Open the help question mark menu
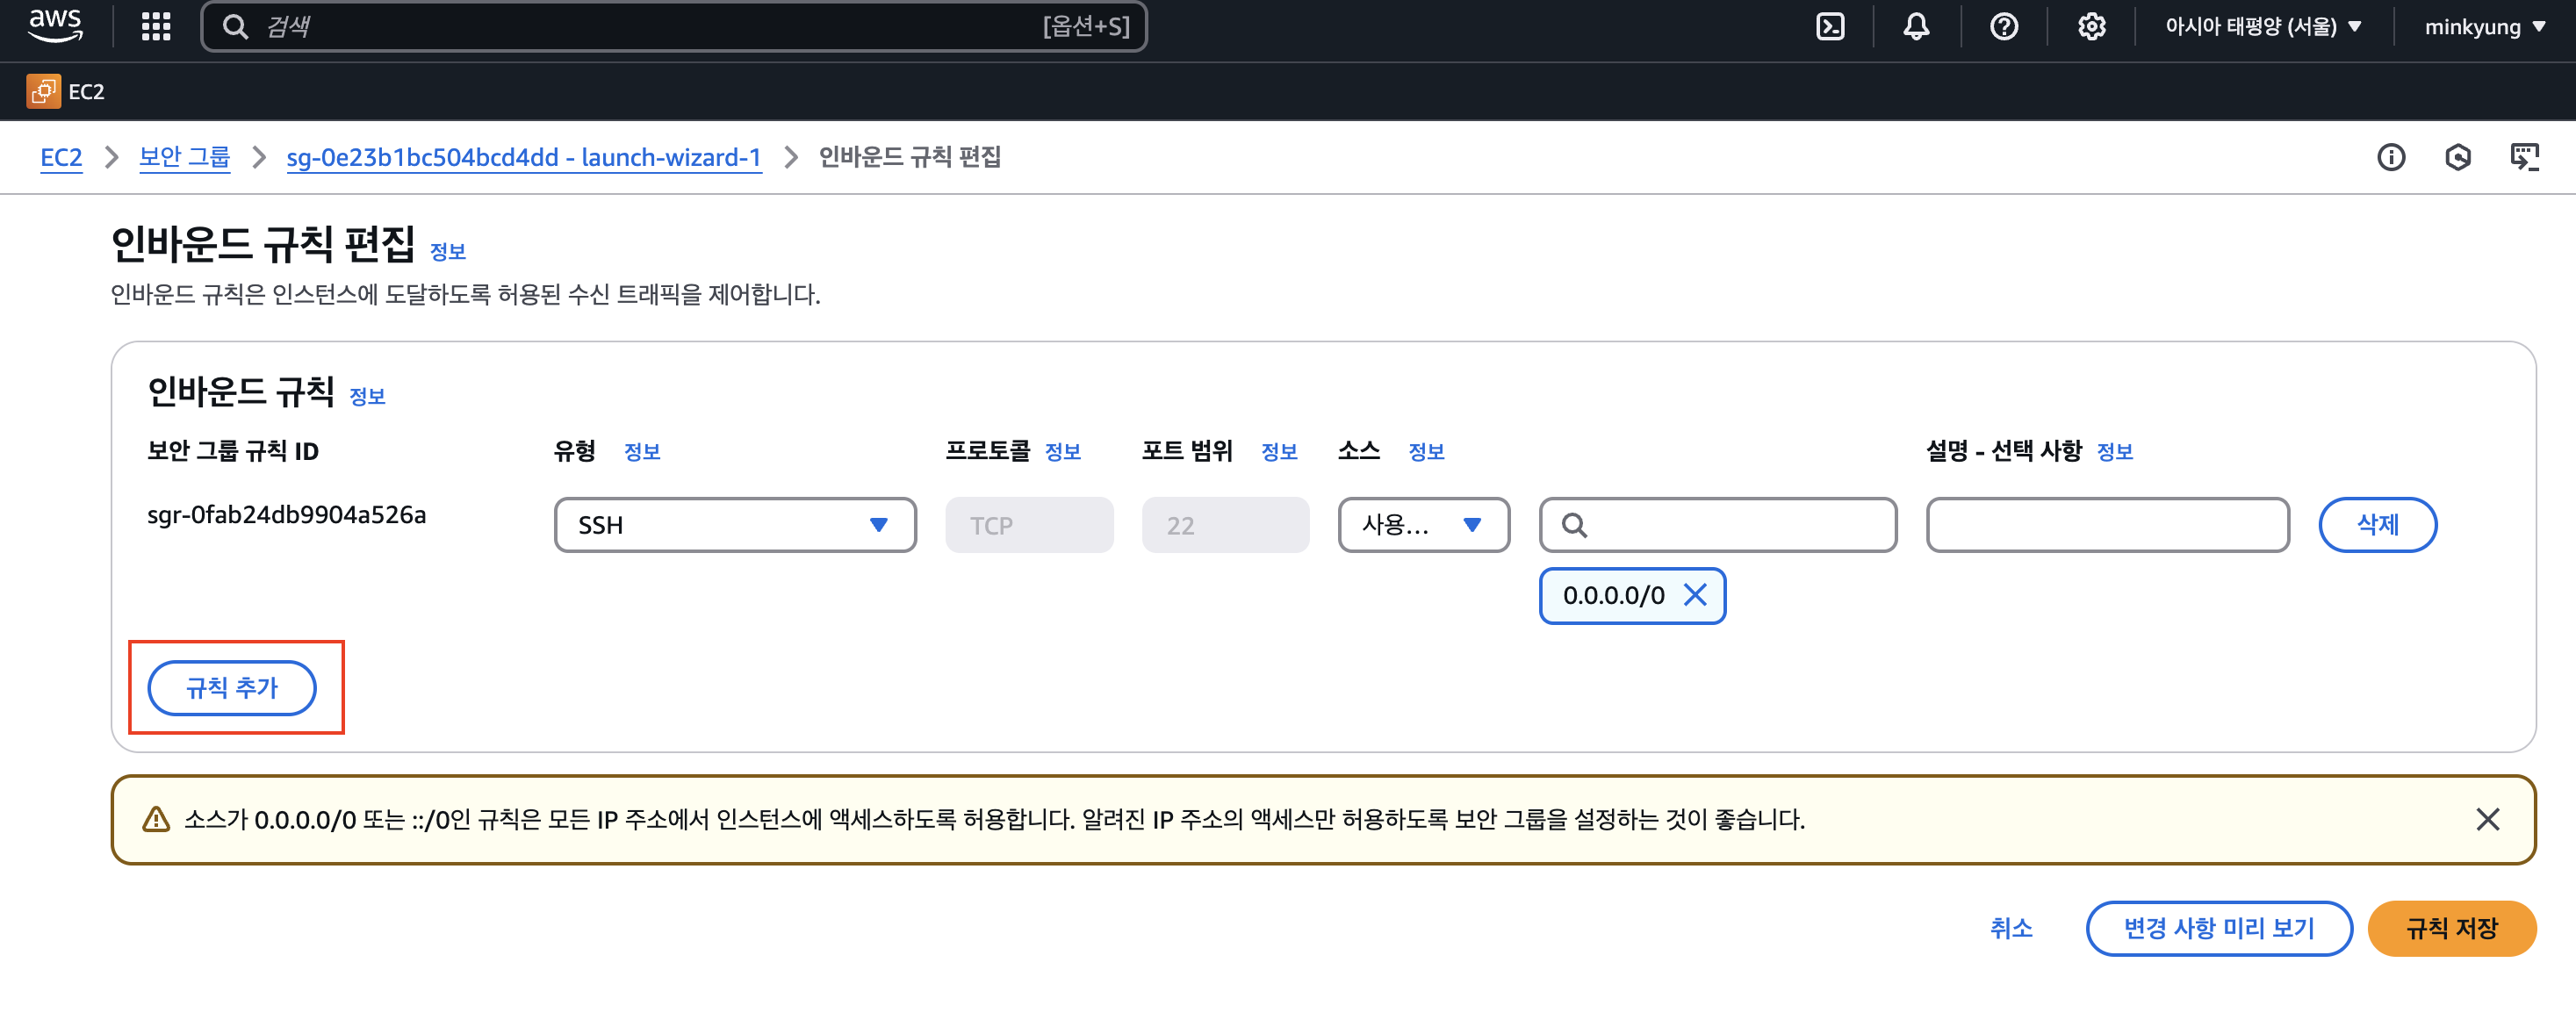 (2004, 26)
